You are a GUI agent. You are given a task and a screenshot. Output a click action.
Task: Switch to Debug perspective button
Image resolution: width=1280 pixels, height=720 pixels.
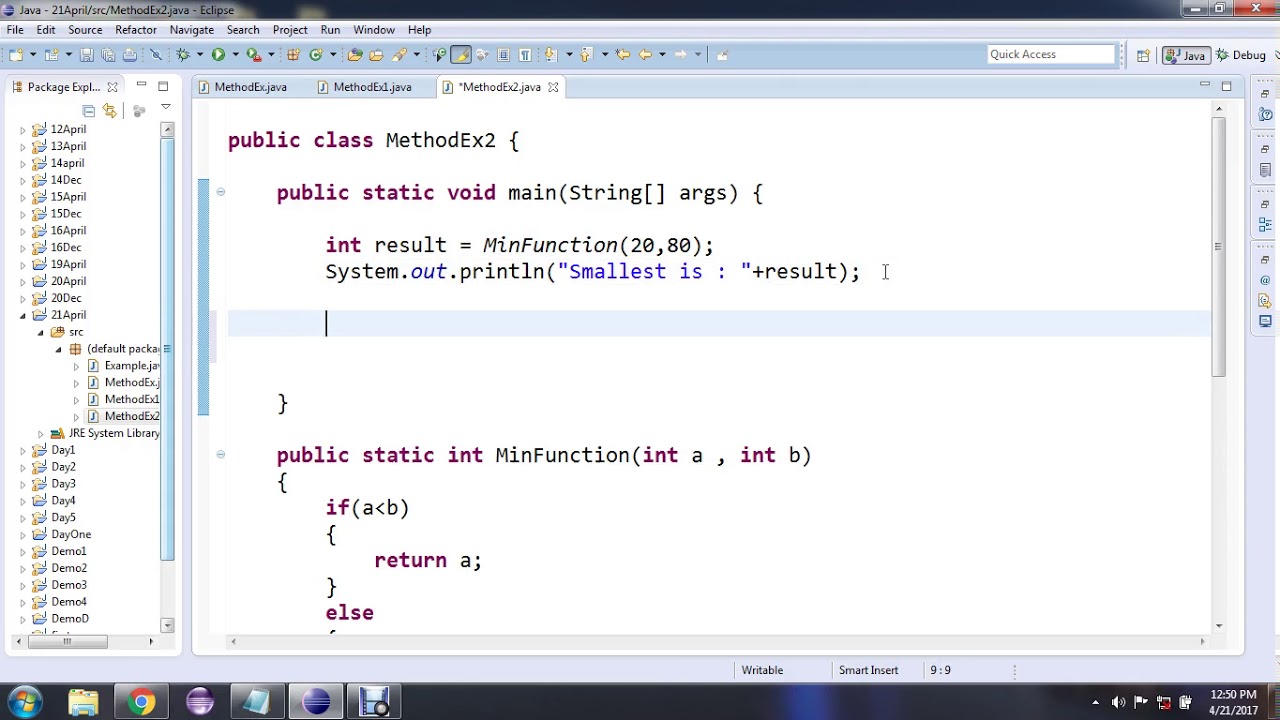1241,55
